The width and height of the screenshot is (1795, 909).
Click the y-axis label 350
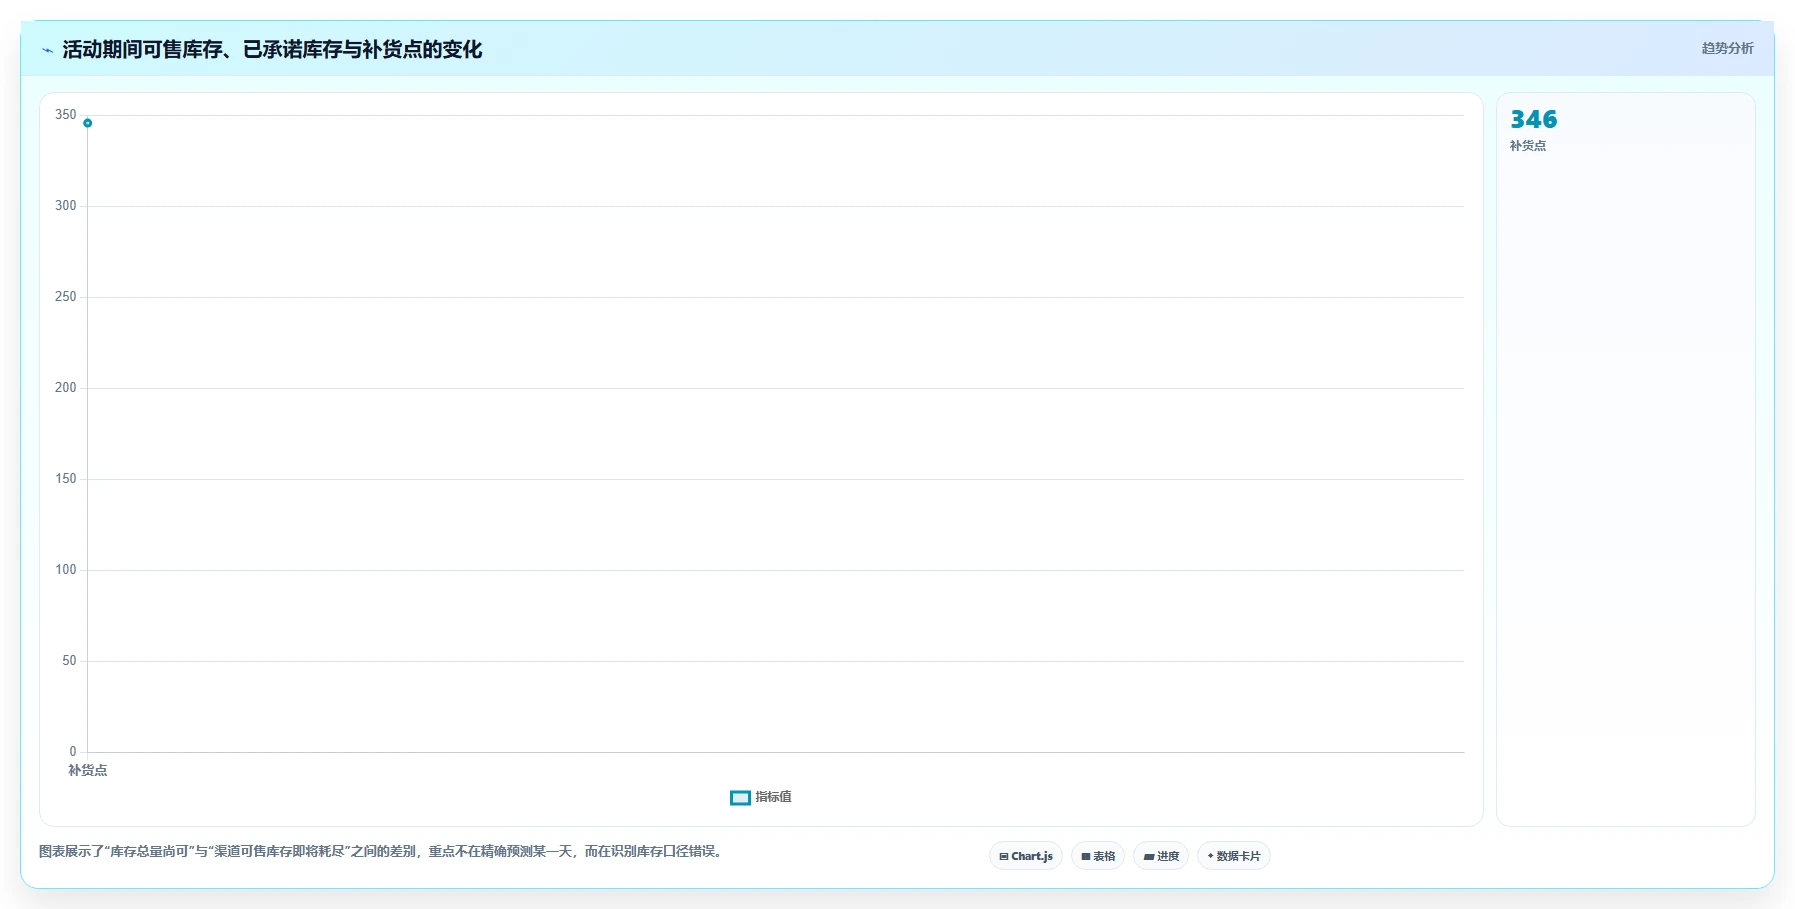66,115
